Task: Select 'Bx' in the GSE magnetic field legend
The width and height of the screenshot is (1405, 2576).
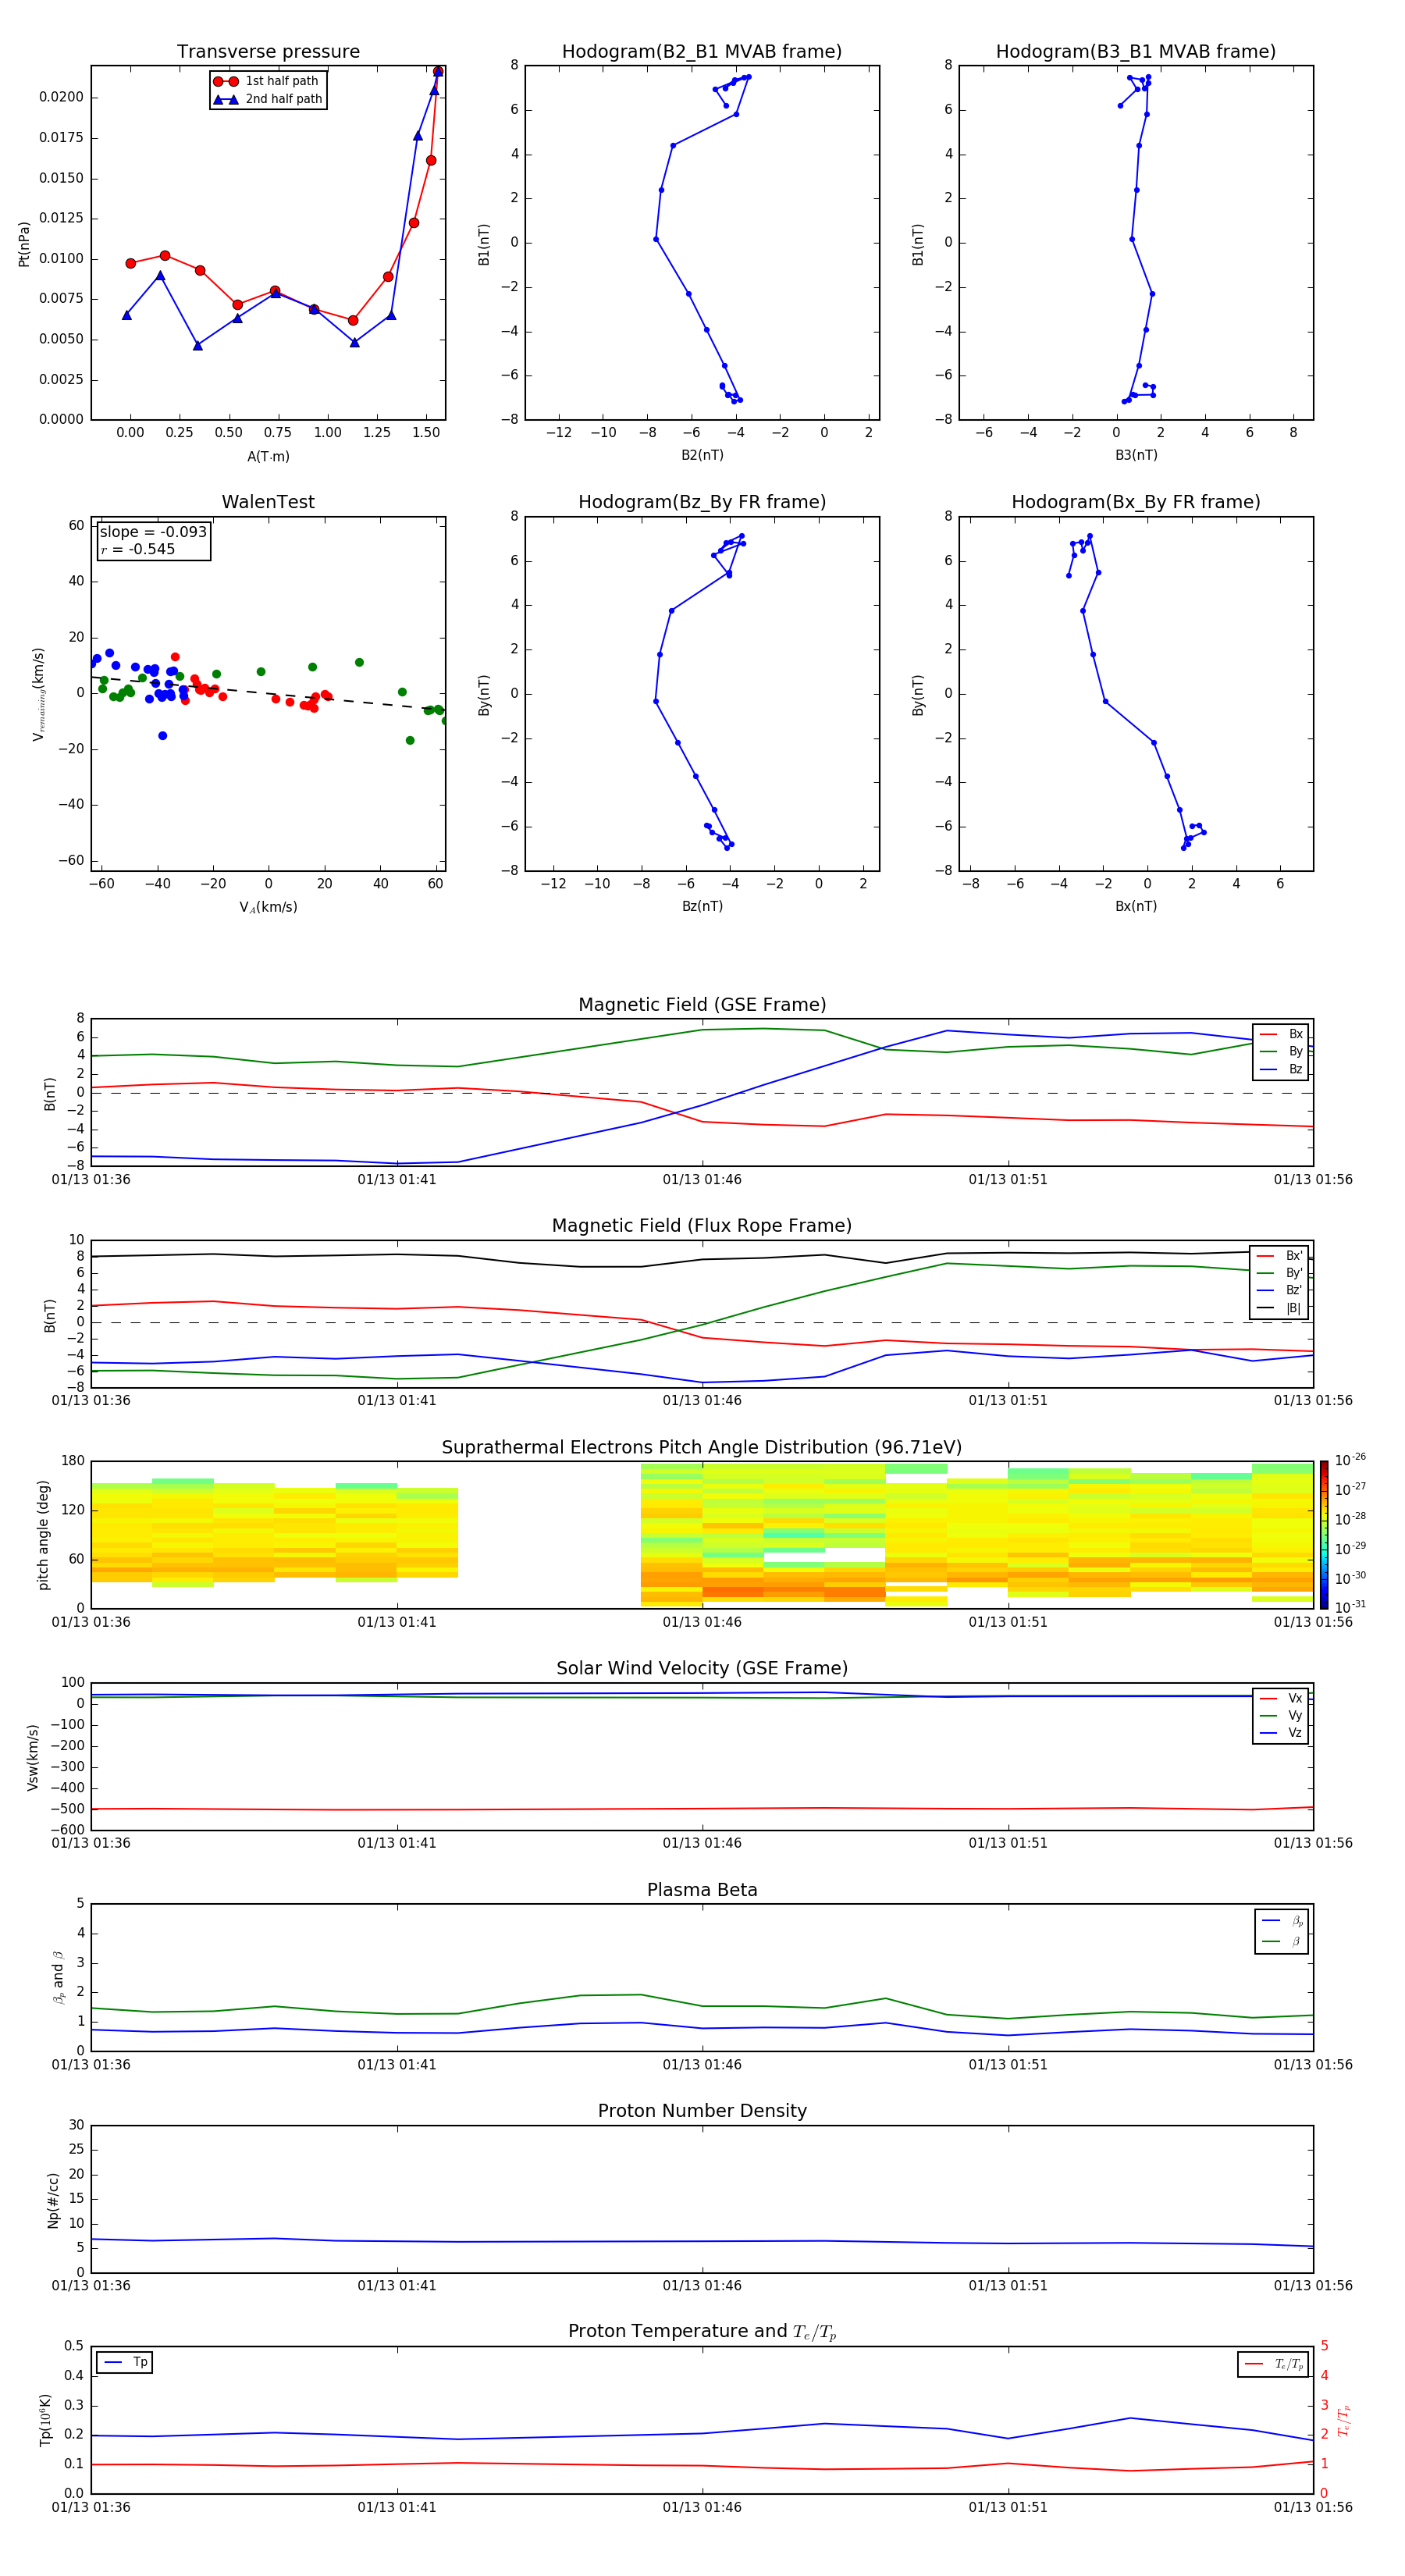Action: (x=1281, y=1034)
